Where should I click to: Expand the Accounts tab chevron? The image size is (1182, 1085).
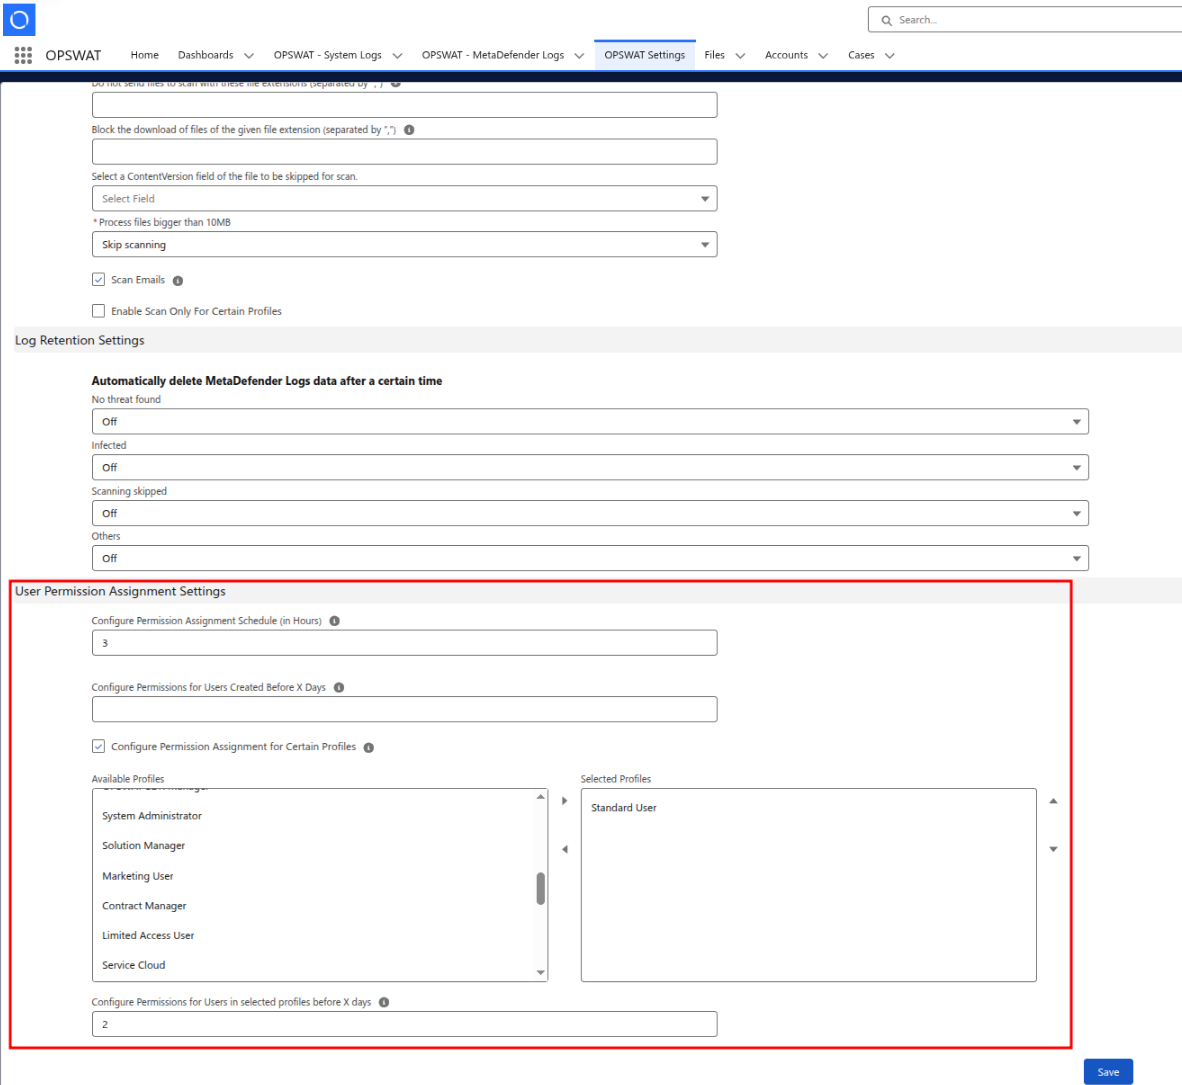coord(823,56)
